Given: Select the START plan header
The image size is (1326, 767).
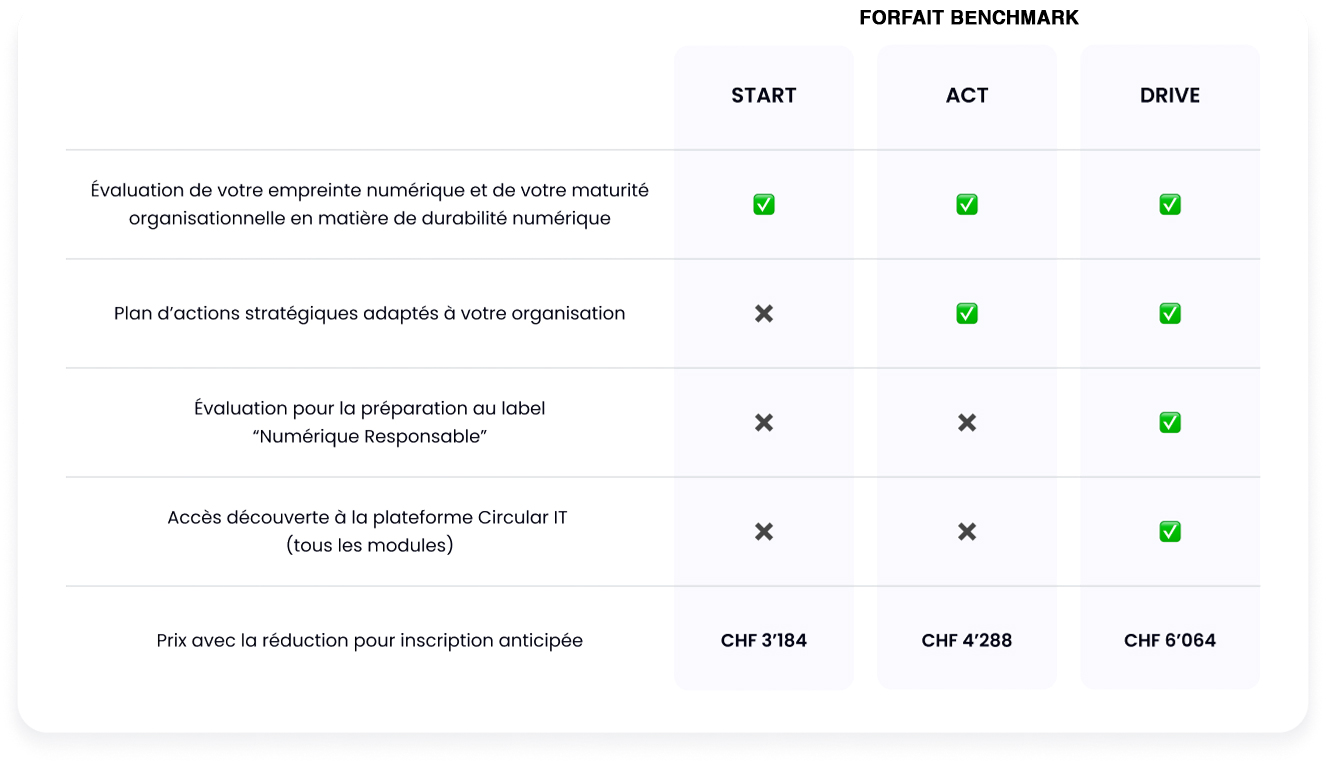Looking at the screenshot, I should (x=764, y=96).
